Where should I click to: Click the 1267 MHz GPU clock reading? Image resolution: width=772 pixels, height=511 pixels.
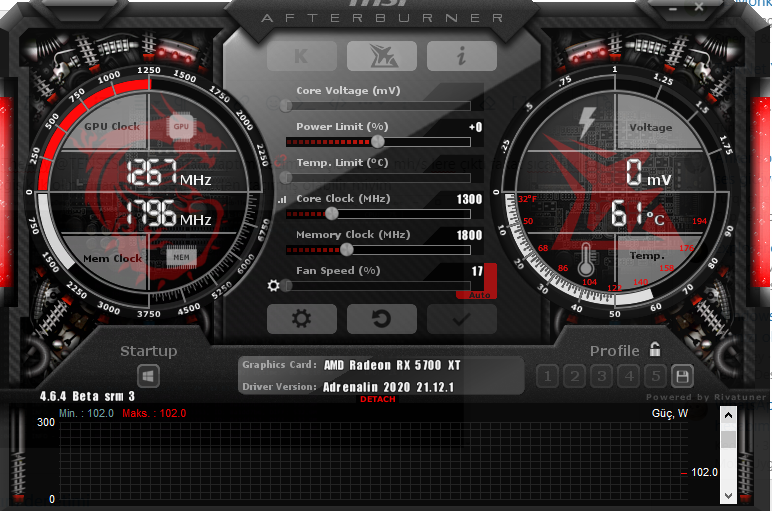click(x=169, y=172)
